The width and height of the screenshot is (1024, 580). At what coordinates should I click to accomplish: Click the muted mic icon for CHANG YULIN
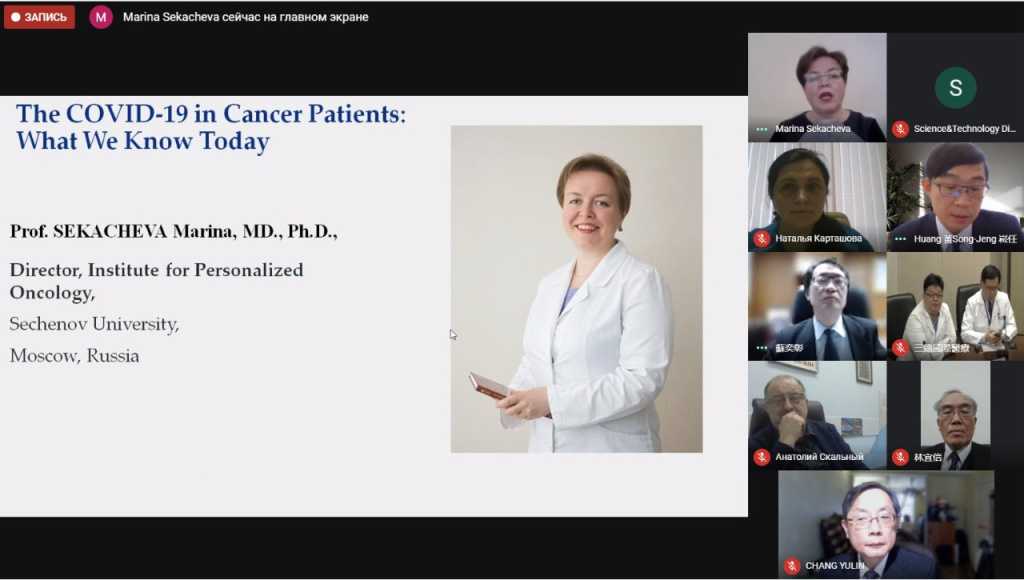tap(792, 566)
